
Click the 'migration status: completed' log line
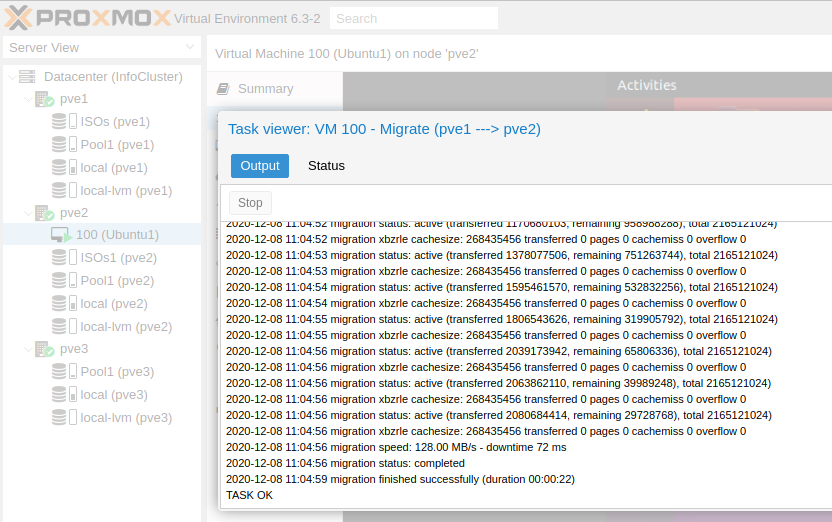click(x=345, y=464)
